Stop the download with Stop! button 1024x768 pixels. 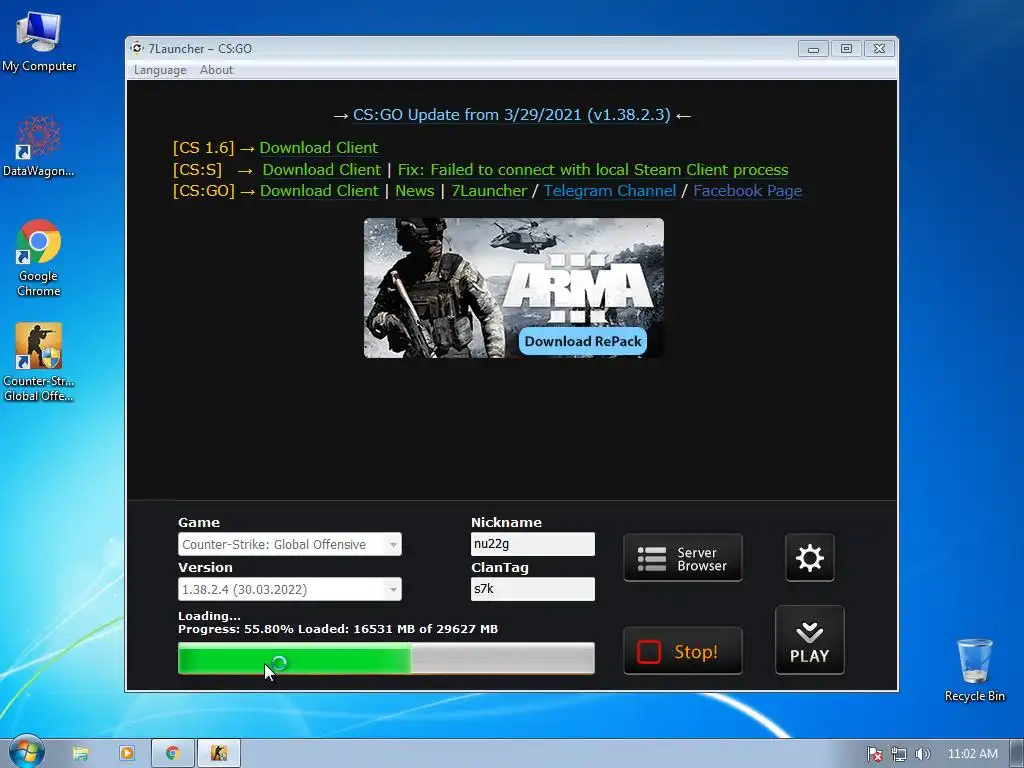[x=682, y=650]
